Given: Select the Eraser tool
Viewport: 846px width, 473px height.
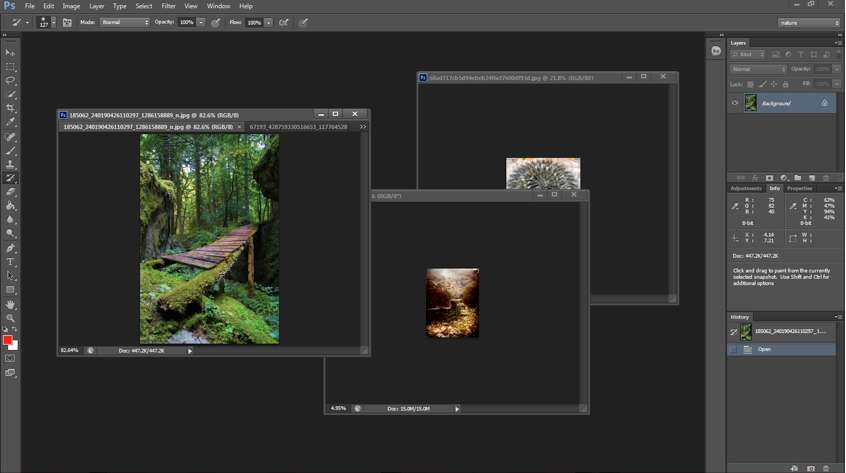Looking at the screenshot, I should 10,193.
